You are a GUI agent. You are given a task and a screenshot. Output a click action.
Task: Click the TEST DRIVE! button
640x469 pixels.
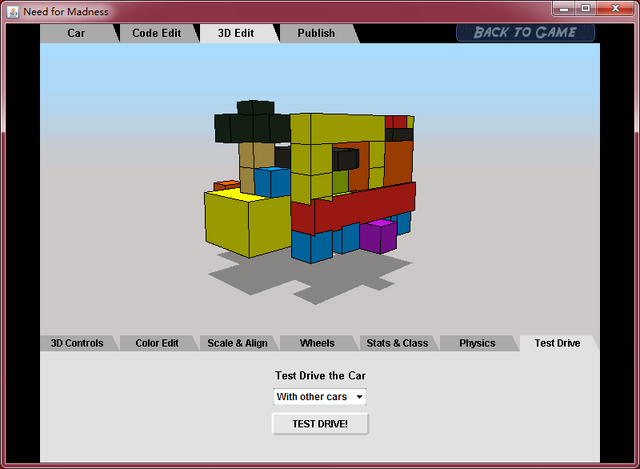click(x=320, y=424)
